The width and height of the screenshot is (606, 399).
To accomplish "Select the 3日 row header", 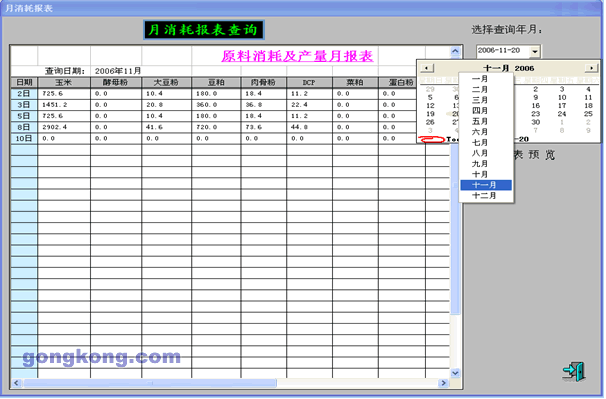I will point(24,105).
